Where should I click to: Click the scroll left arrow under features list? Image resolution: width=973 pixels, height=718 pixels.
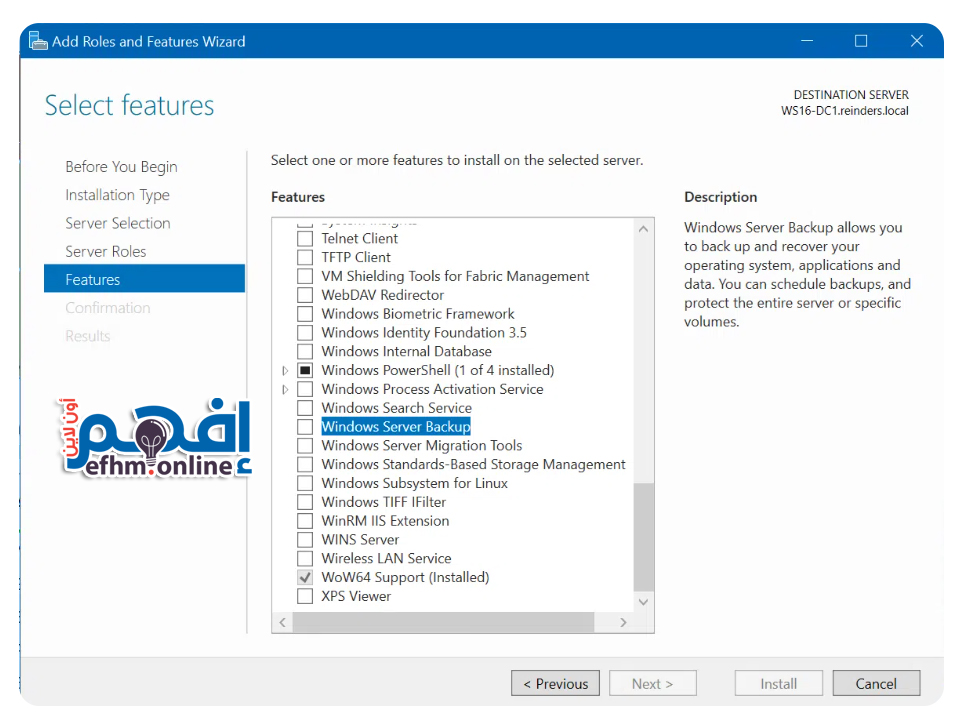click(283, 623)
